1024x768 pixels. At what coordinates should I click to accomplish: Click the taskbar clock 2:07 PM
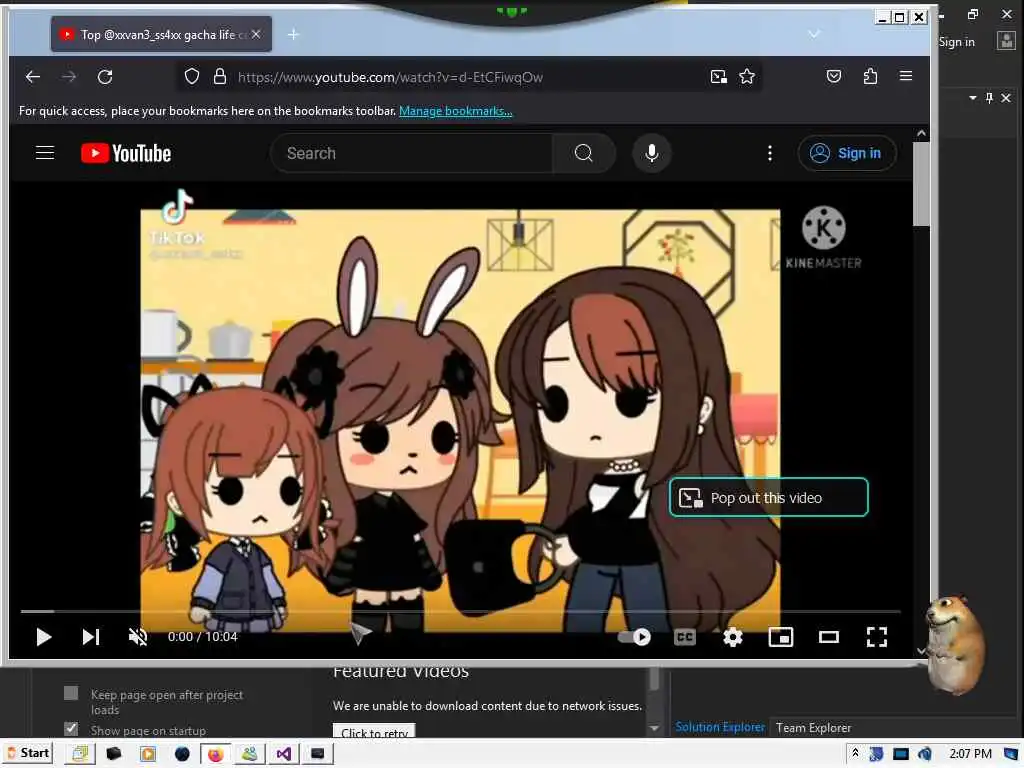pyautogui.click(x=970, y=754)
